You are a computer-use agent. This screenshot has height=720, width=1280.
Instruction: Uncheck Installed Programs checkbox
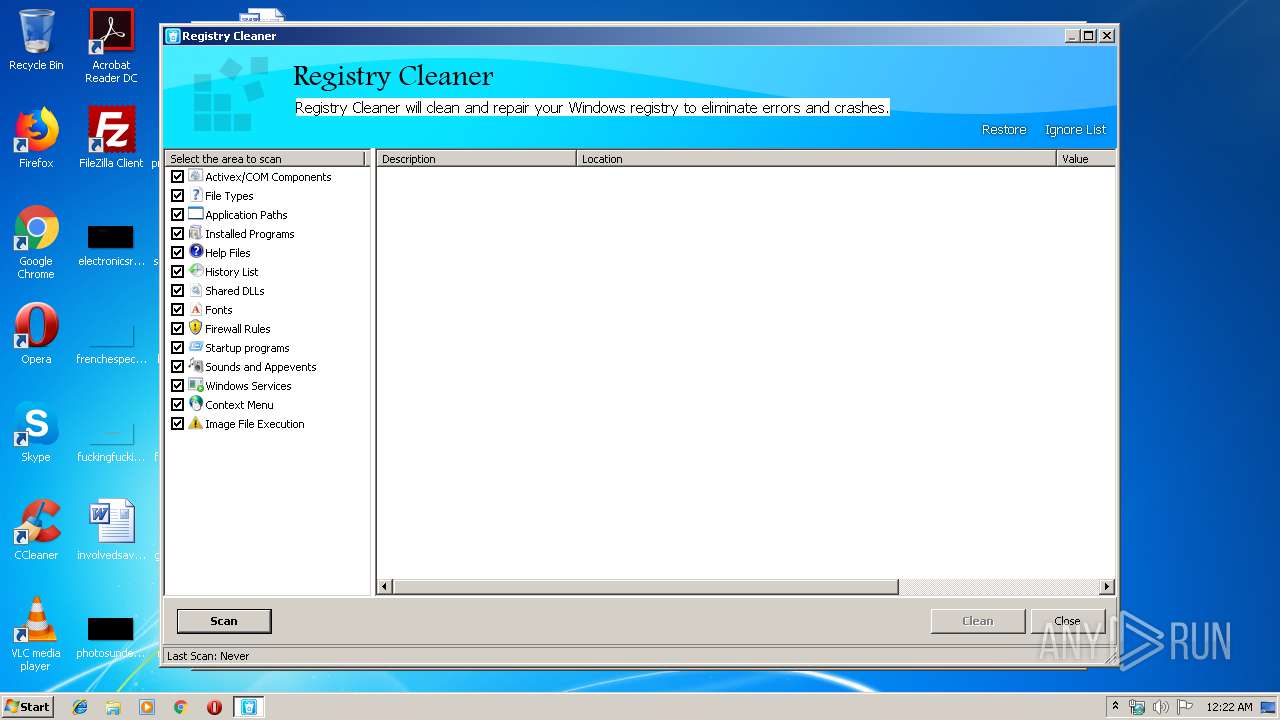[177, 233]
